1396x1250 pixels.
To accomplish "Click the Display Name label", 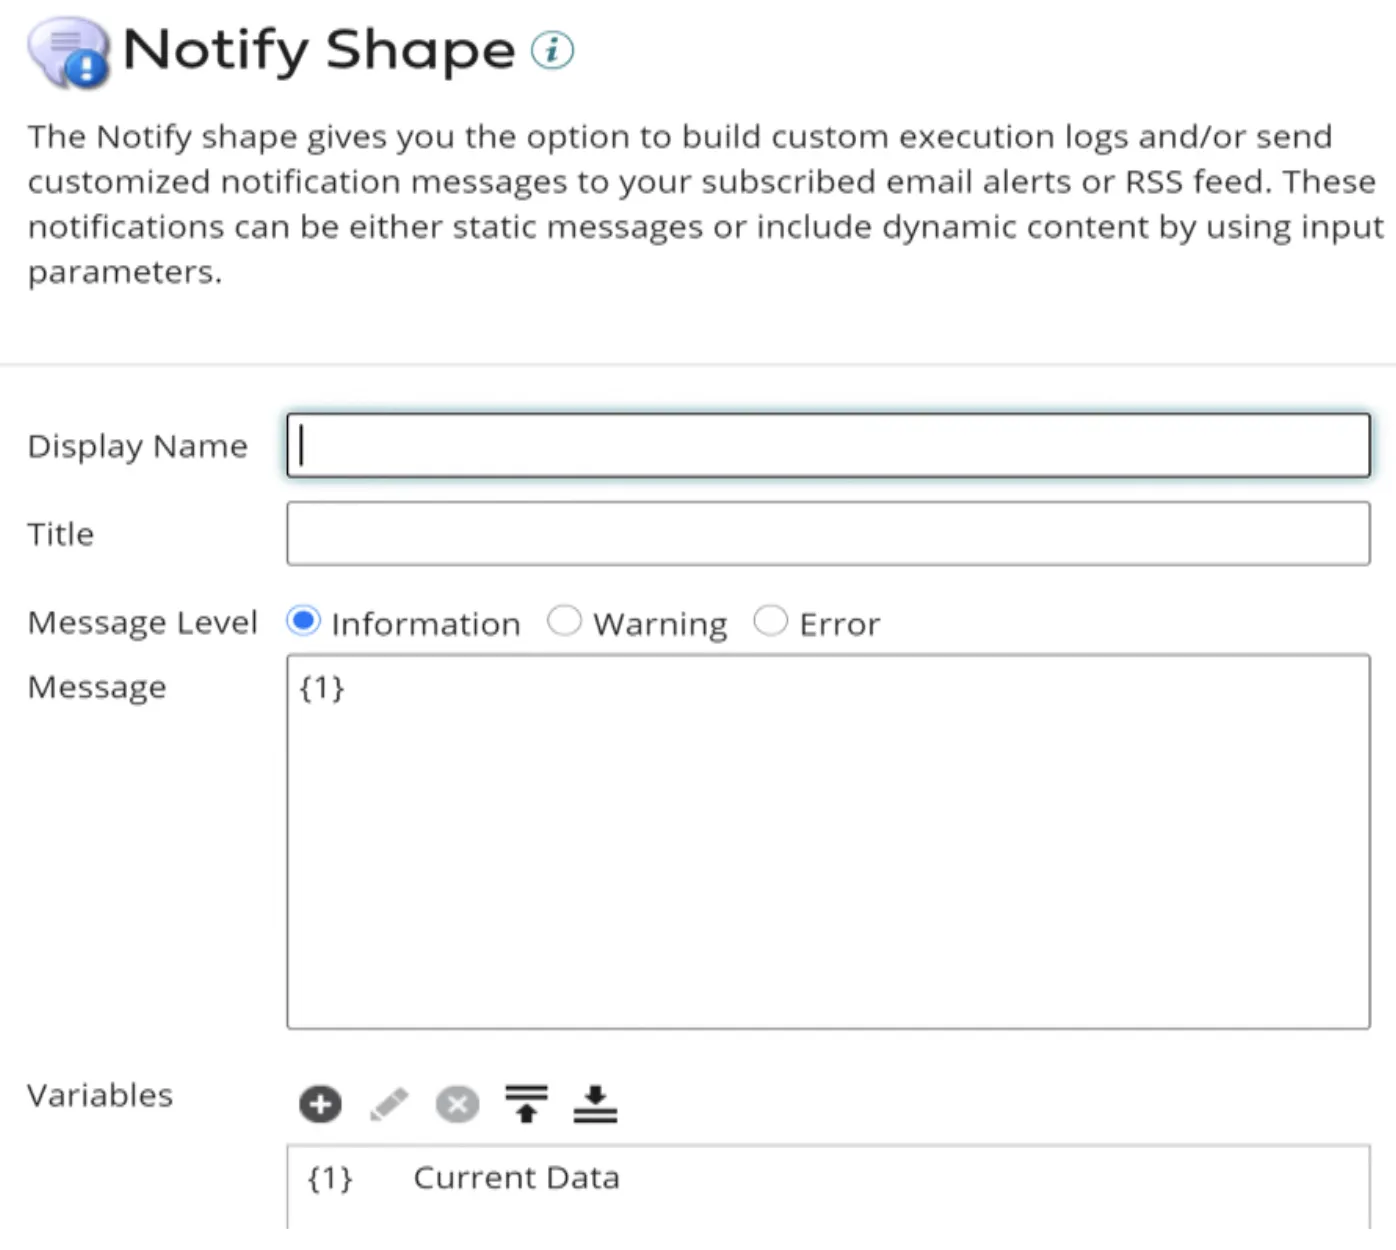I will [x=138, y=446].
